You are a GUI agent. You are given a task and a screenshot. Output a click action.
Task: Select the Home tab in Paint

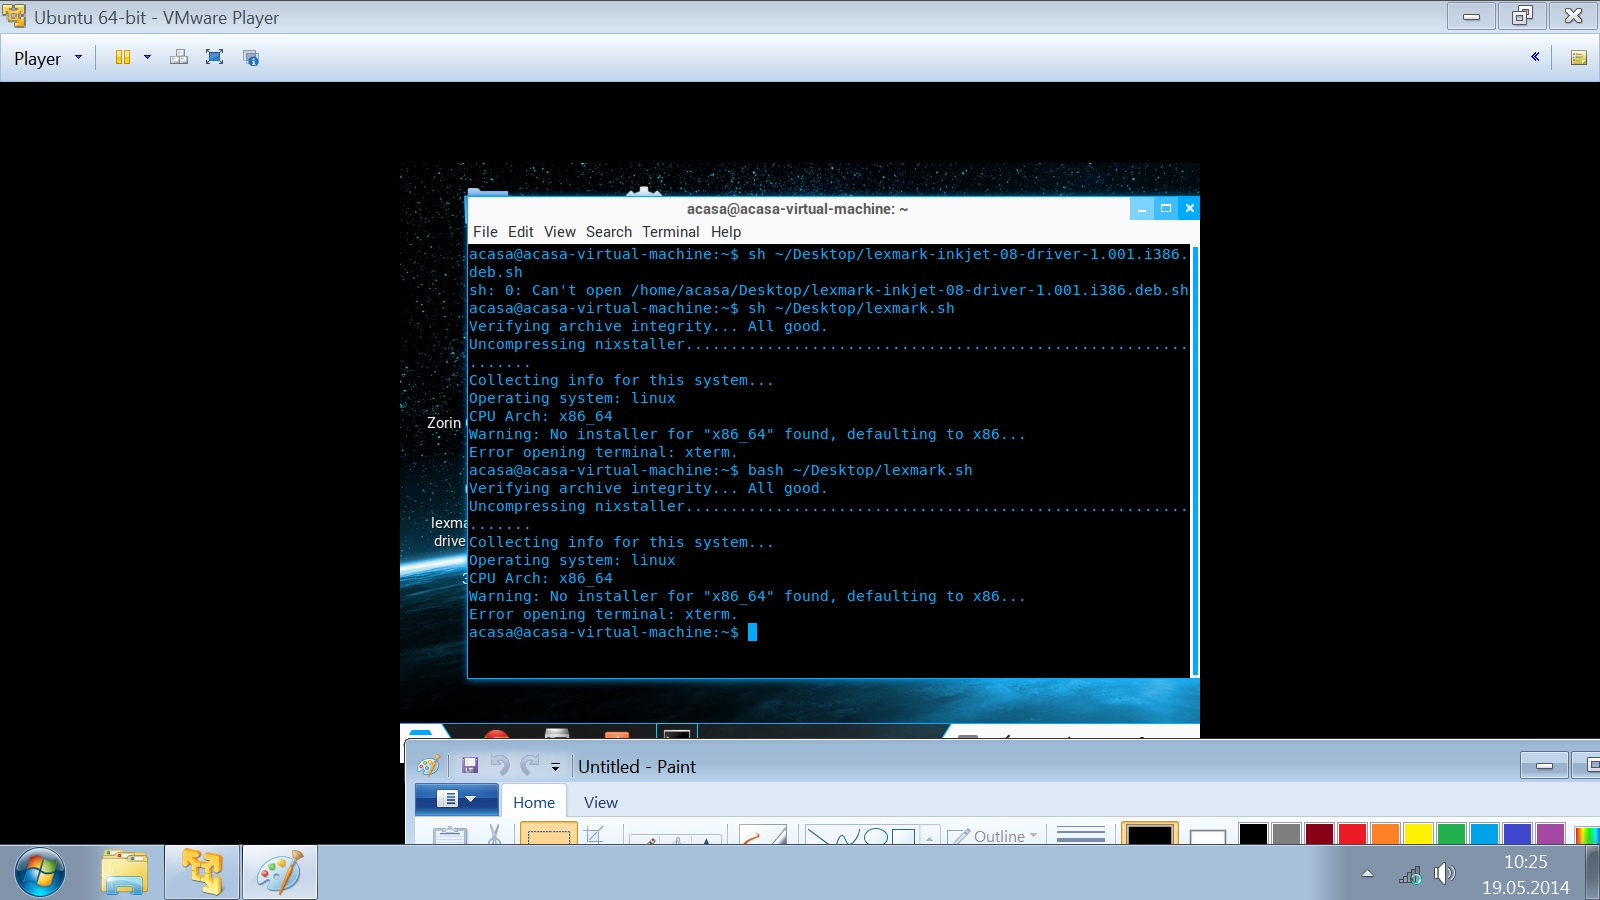coord(533,802)
